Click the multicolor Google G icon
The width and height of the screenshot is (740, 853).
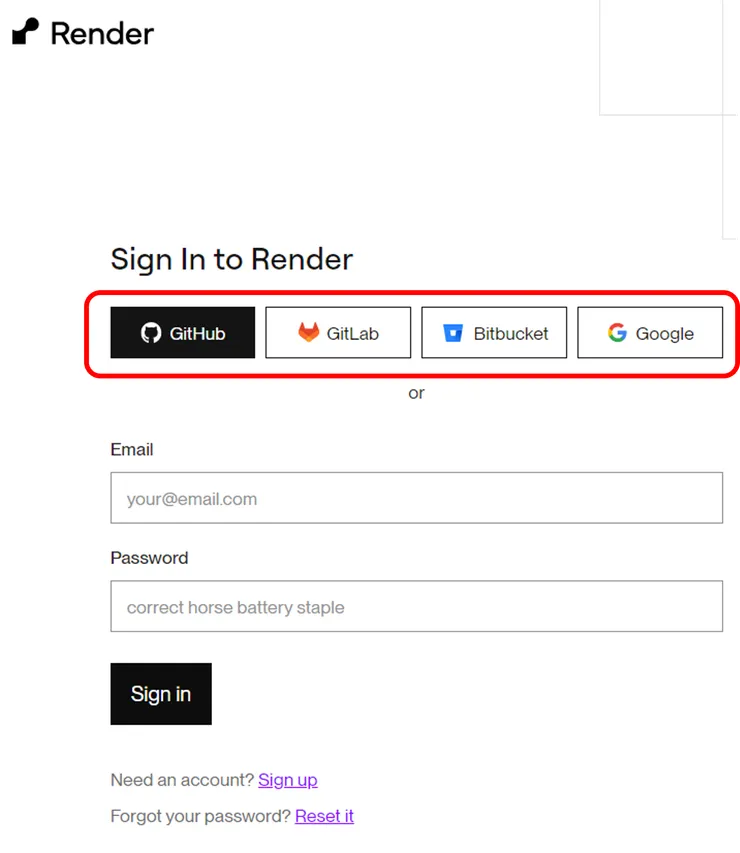pos(617,333)
